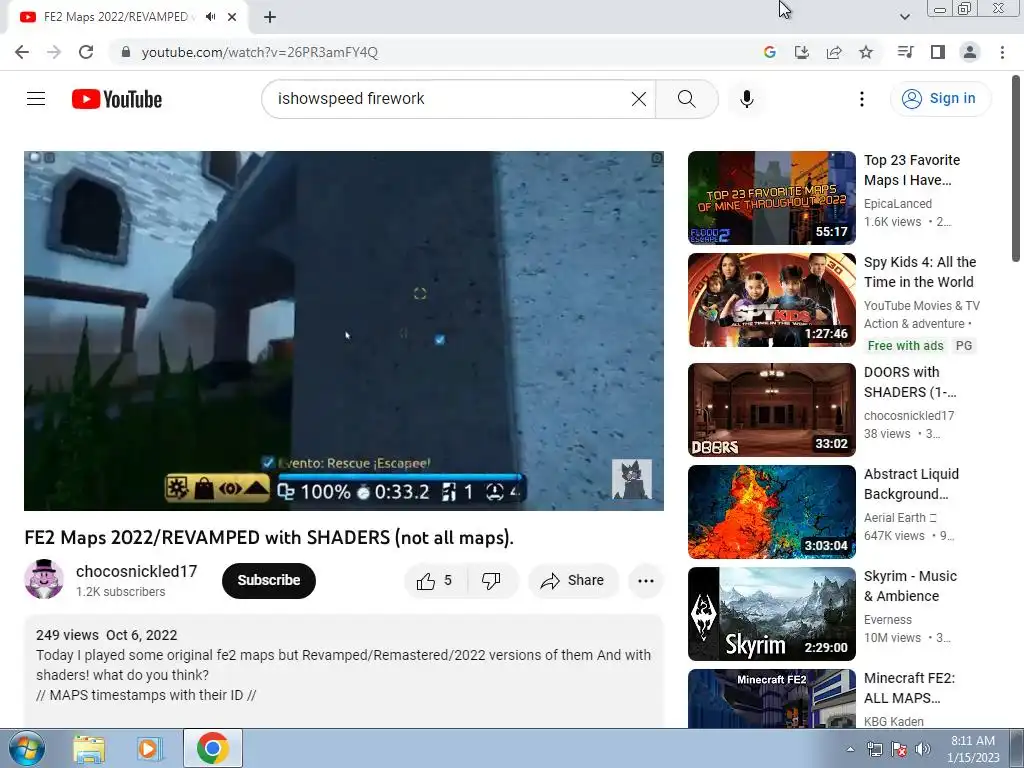Open Spy Kids 4 movie thumbnail

(x=771, y=300)
